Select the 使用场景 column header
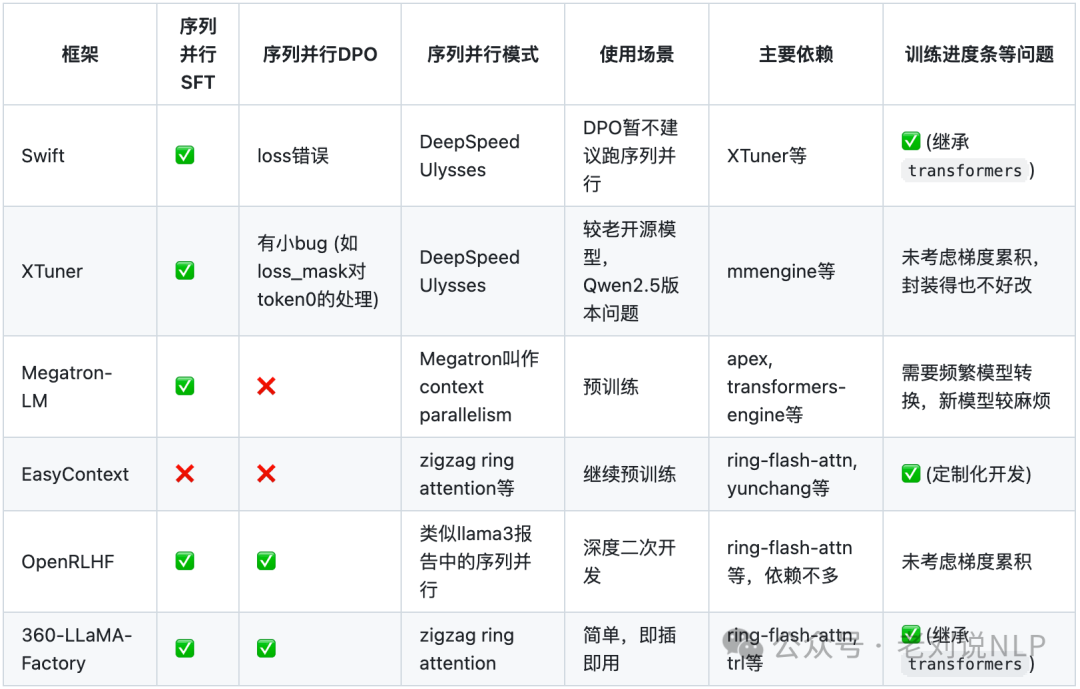Viewport: 1080px width, 689px height. tap(636, 54)
